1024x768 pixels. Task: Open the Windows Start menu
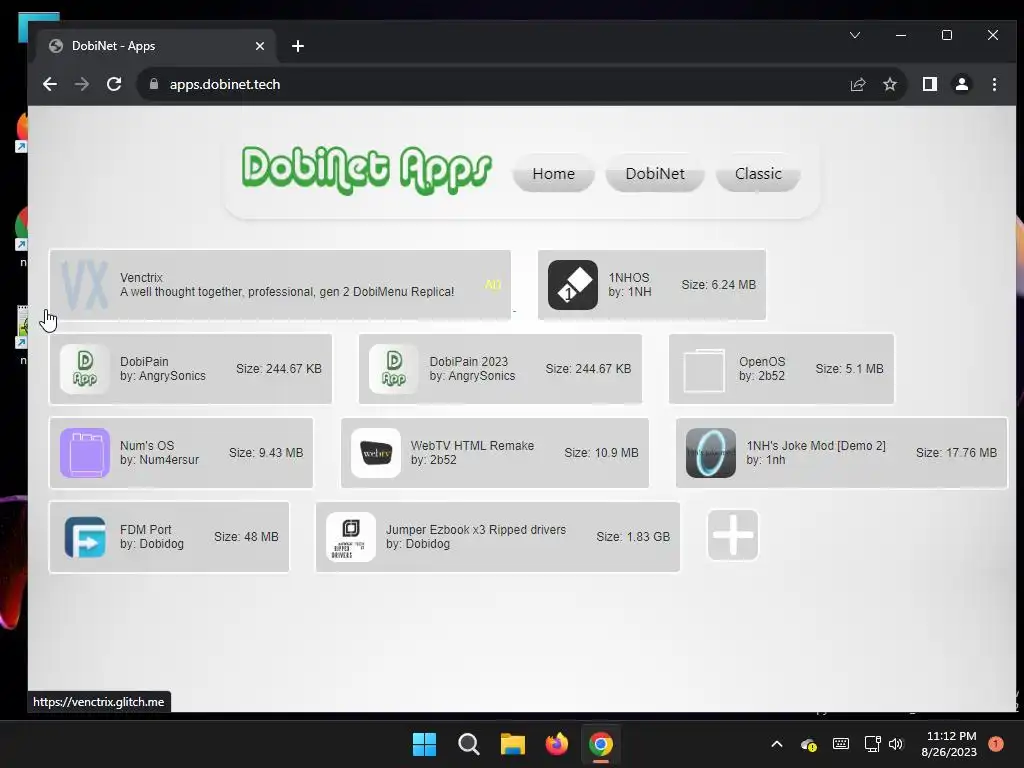tap(424, 744)
